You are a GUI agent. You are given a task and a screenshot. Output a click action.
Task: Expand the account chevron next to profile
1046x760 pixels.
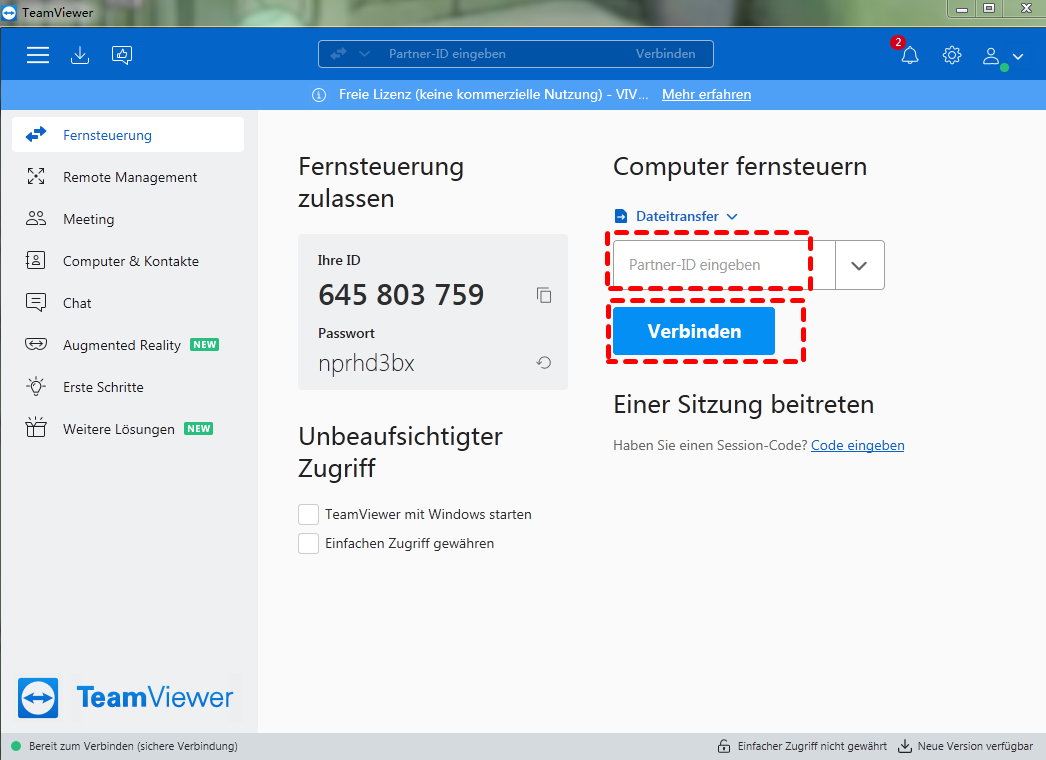(x=1018, y=56)
